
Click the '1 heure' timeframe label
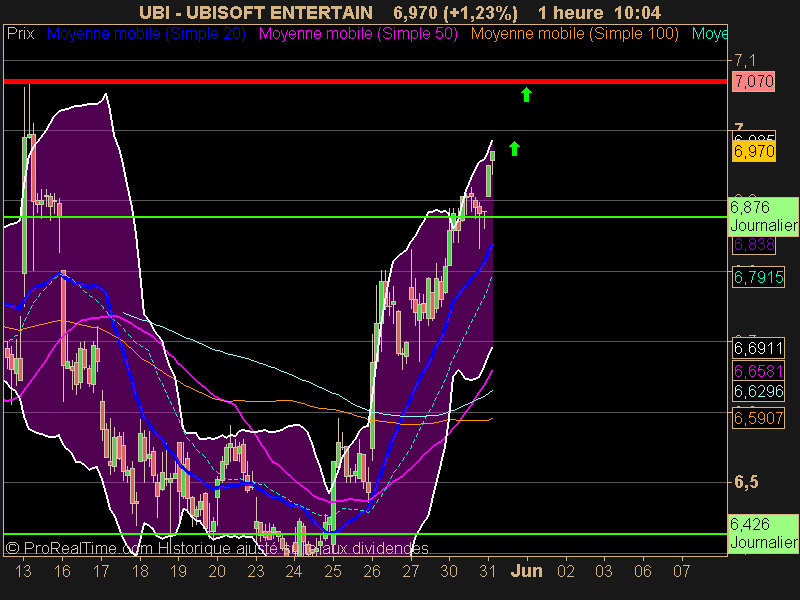pos(570,13)
